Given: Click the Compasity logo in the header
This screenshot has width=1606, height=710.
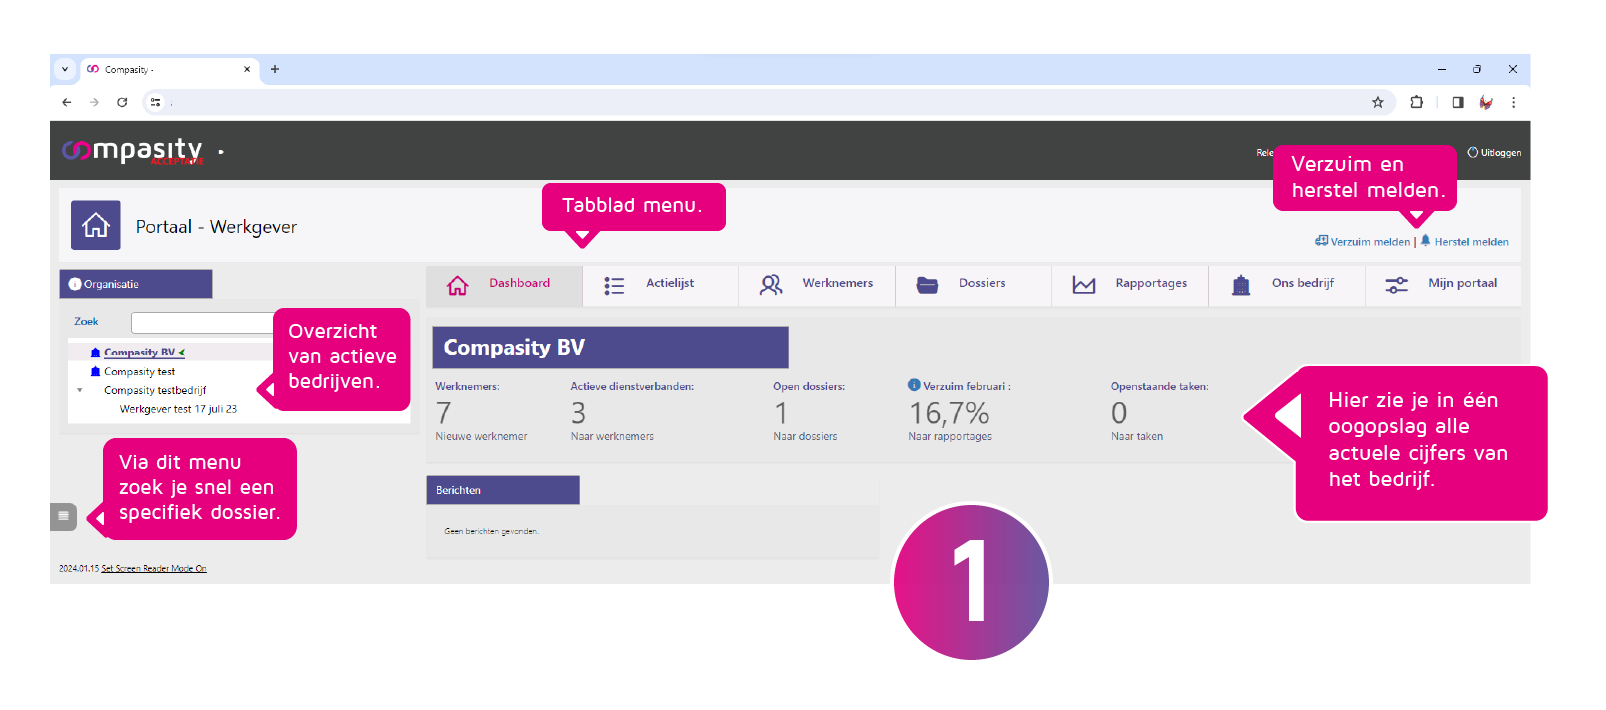Looking at the screenshot, I should (132, 151).
